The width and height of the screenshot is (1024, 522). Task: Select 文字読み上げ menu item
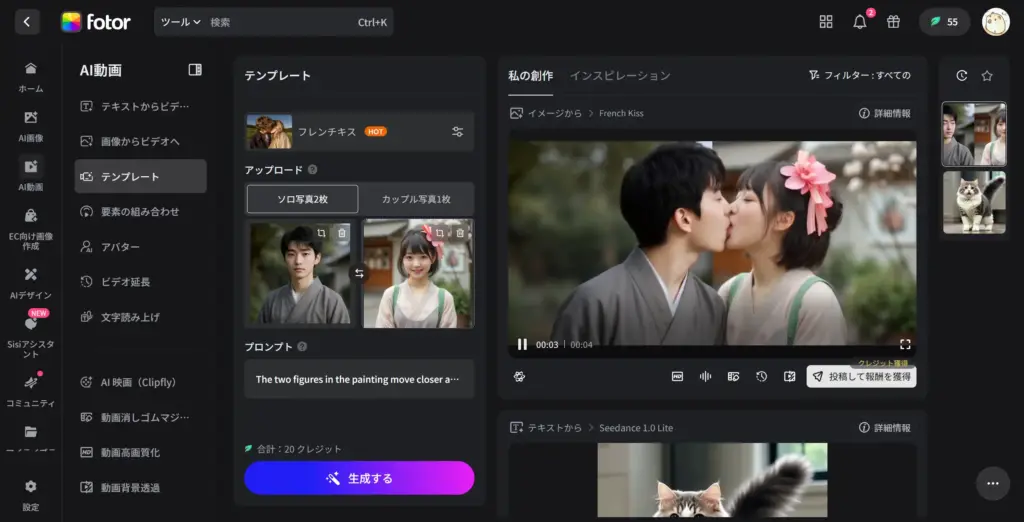[140, 317]
